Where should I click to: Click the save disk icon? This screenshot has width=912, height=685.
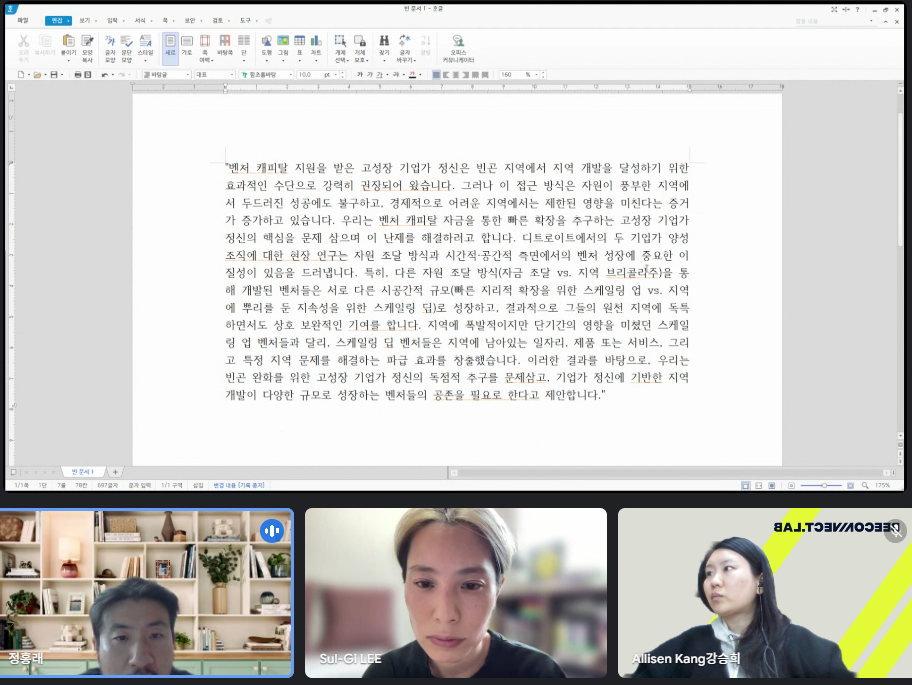(54, 74)
